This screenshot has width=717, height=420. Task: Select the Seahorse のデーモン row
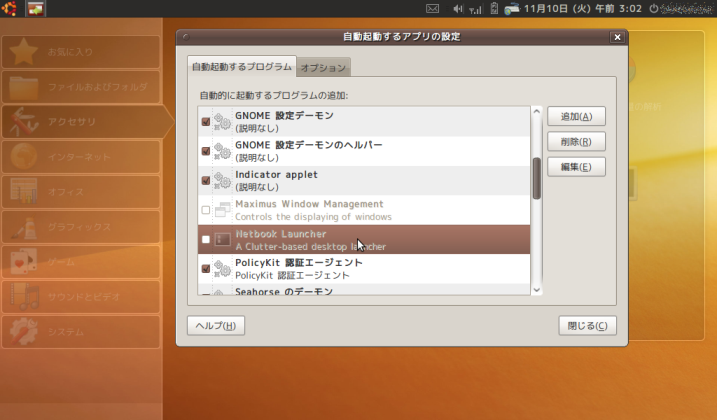pyautogui.click(x=364, y=290)
